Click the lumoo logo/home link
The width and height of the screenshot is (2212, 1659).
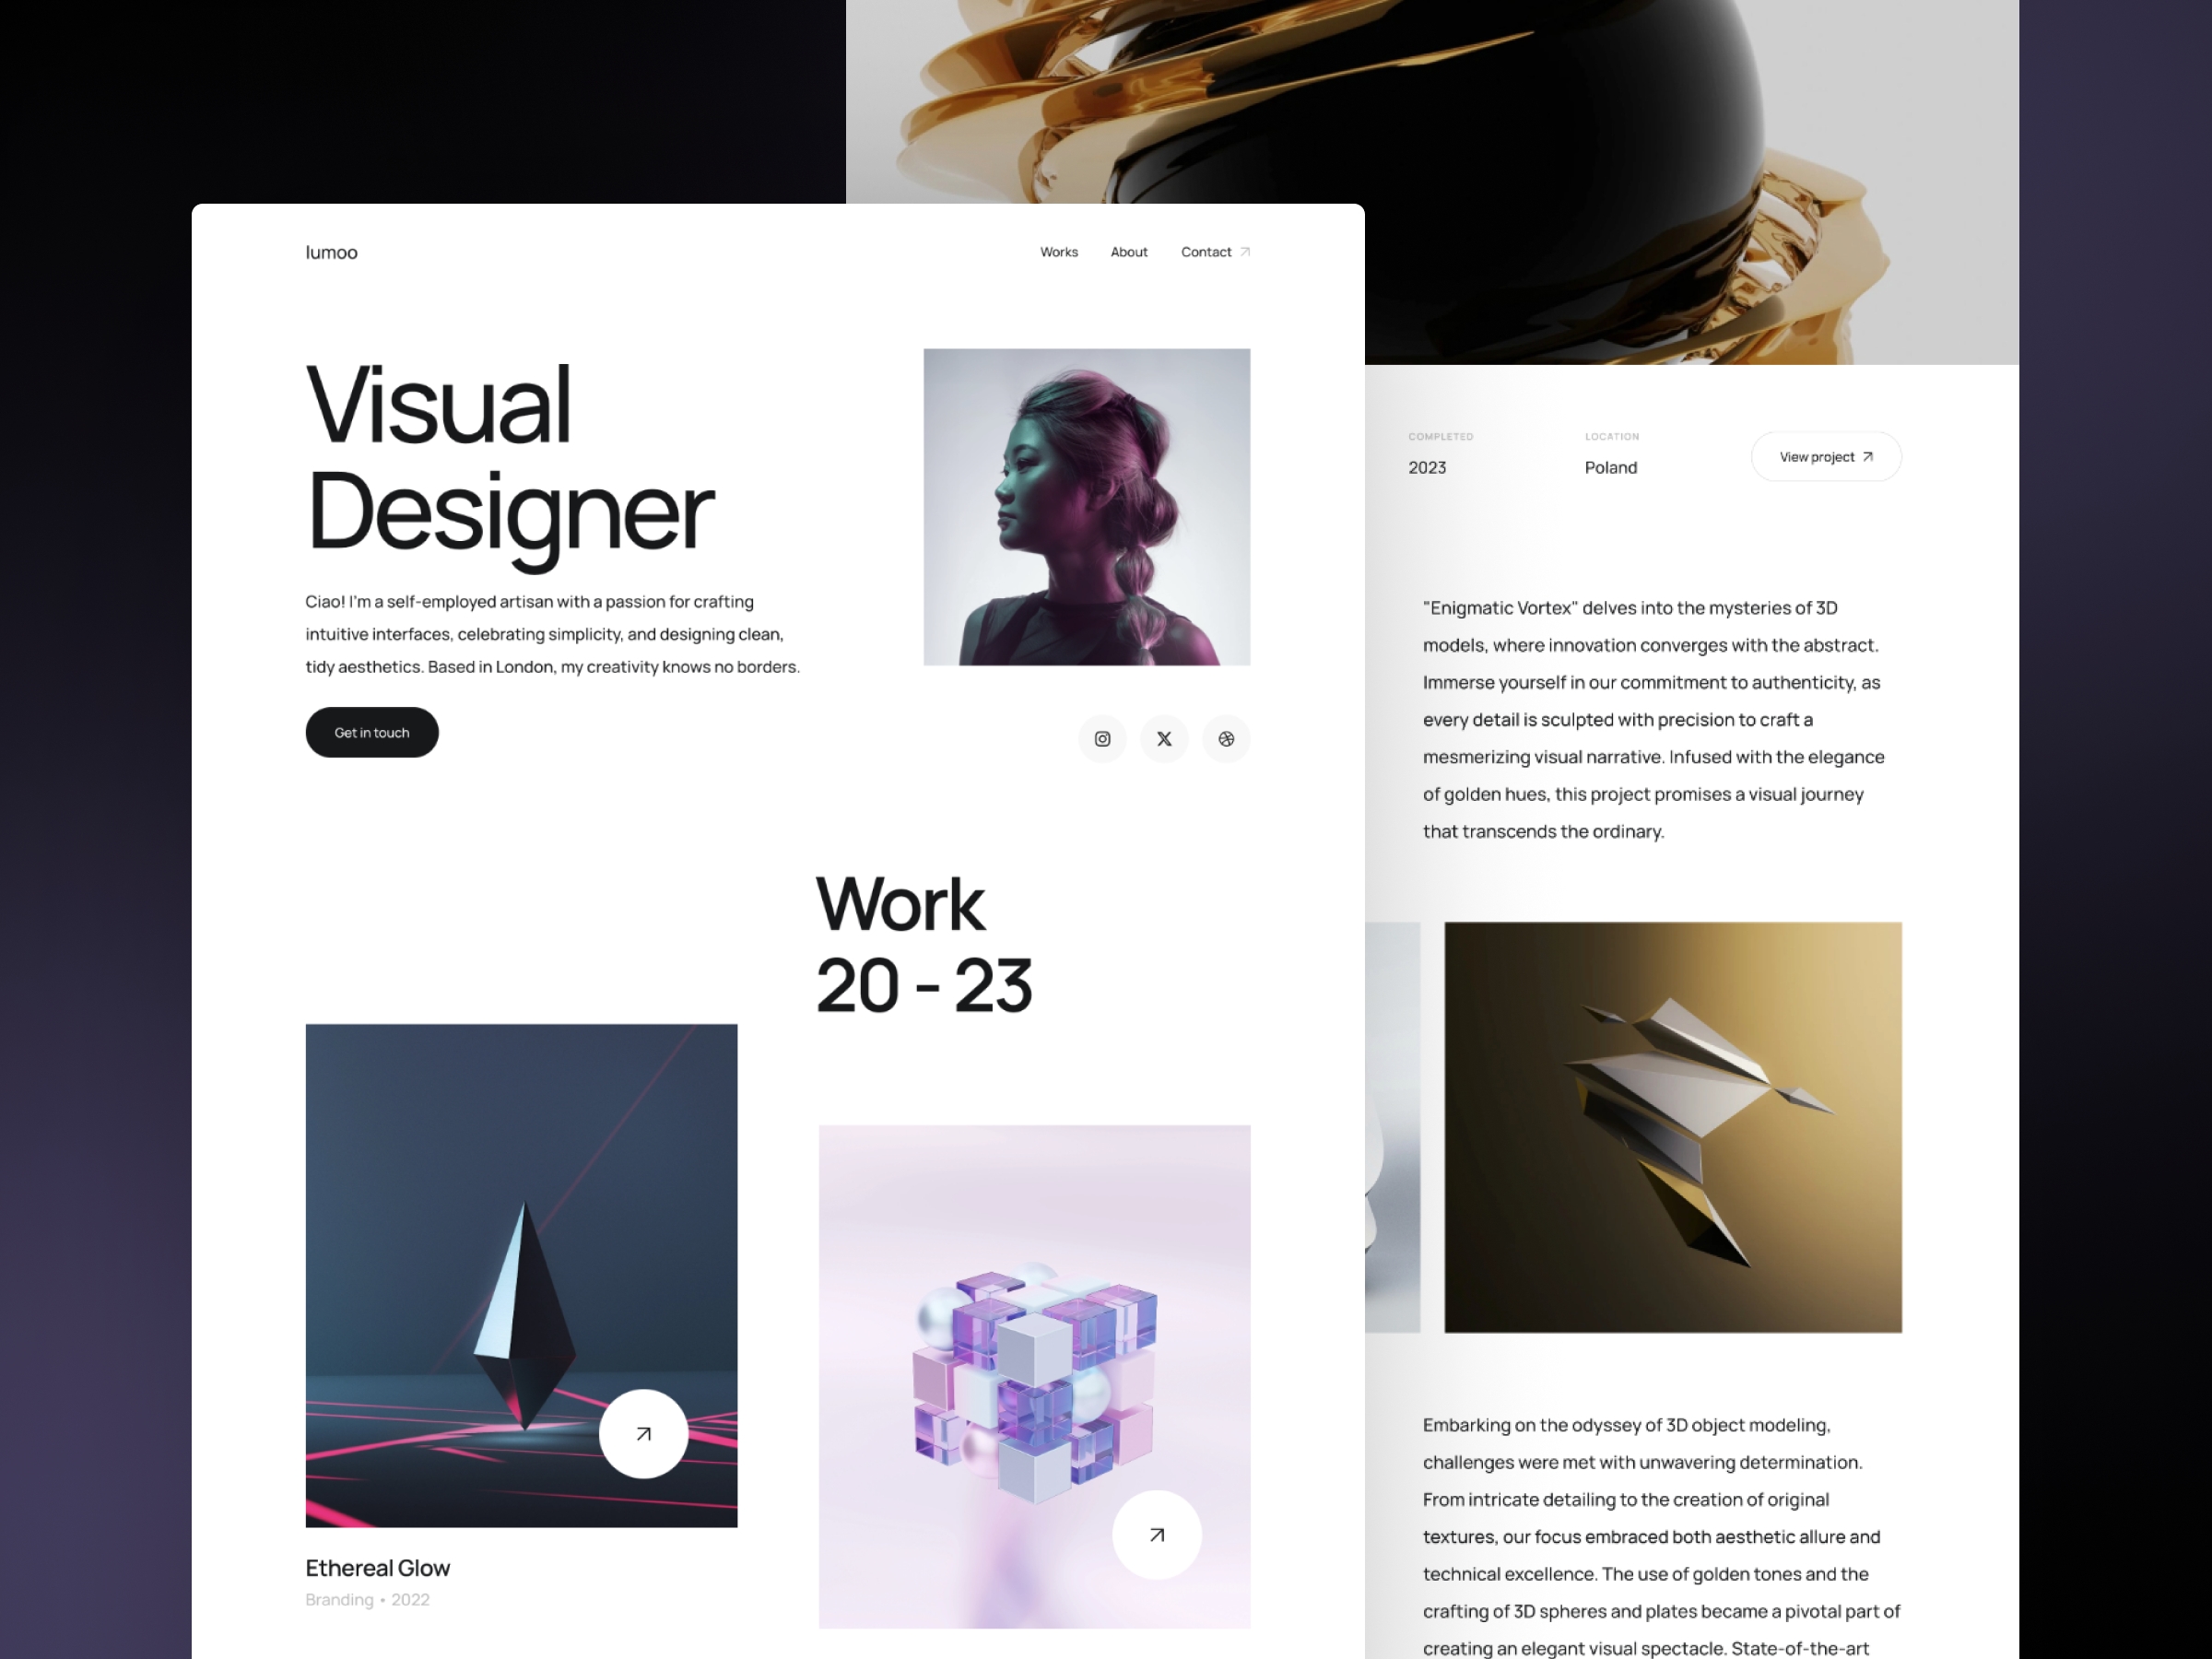click(x=331, y=253)
